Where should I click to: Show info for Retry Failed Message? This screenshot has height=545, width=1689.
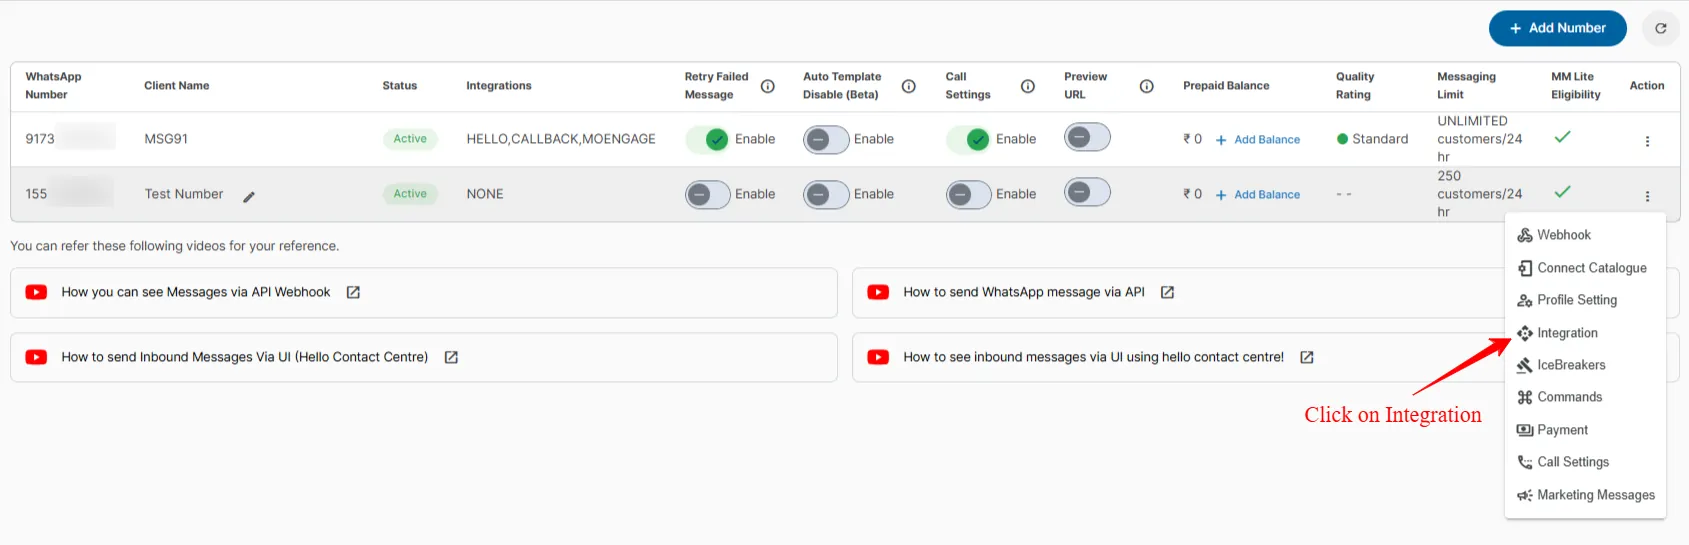[768, 86]
